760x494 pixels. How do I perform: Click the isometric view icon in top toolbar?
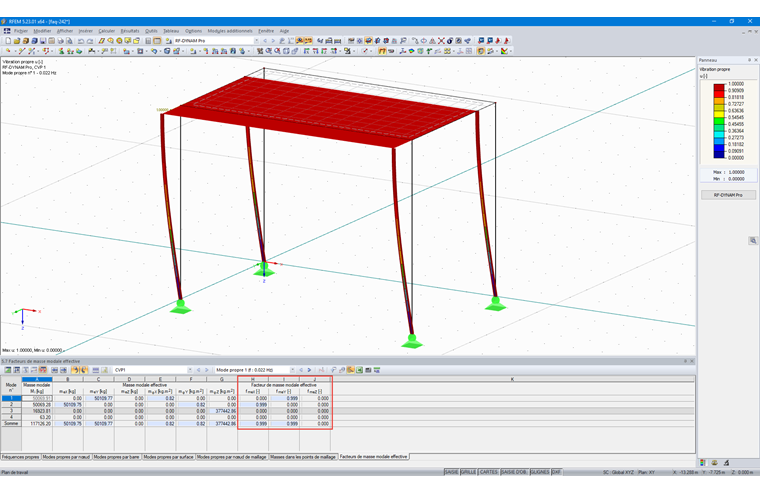pos(368,41)
